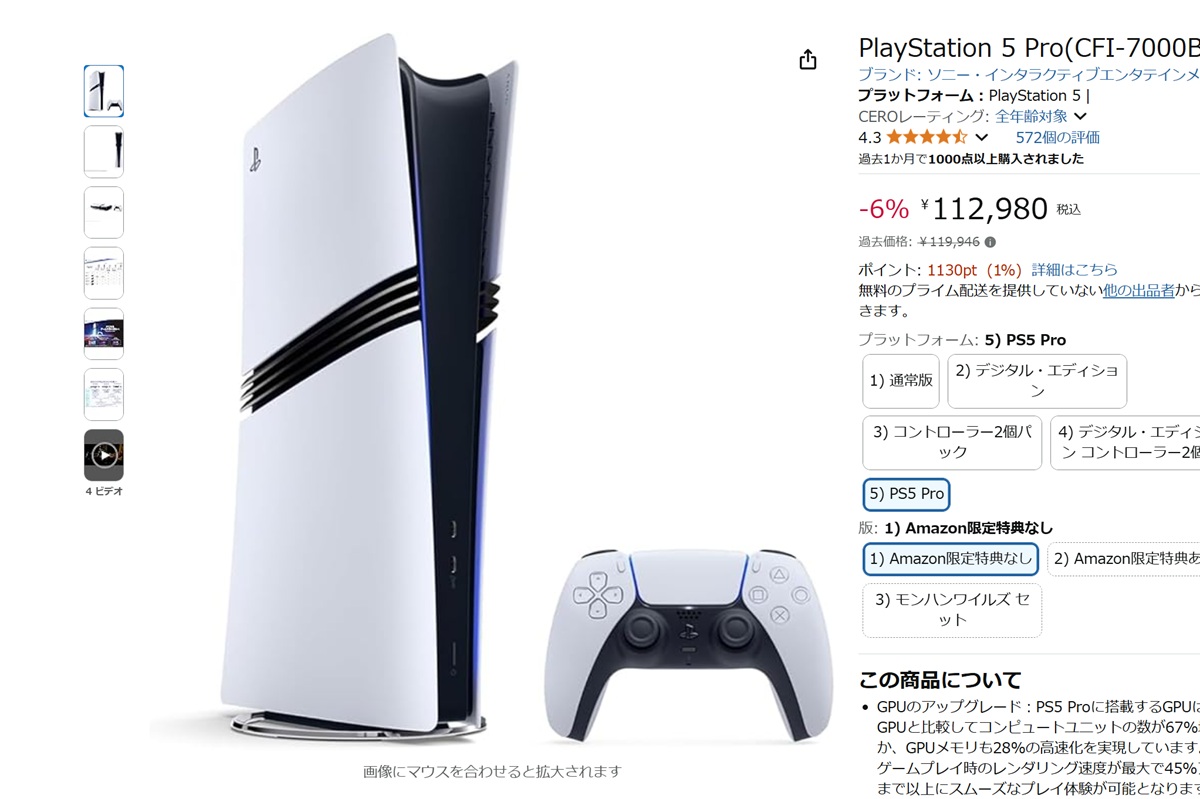This screenshot has height=799, width=1200.
Task: Select 2) デジタル・エディション platform option
Action: pyautogui.click(x=1037, y=381)
